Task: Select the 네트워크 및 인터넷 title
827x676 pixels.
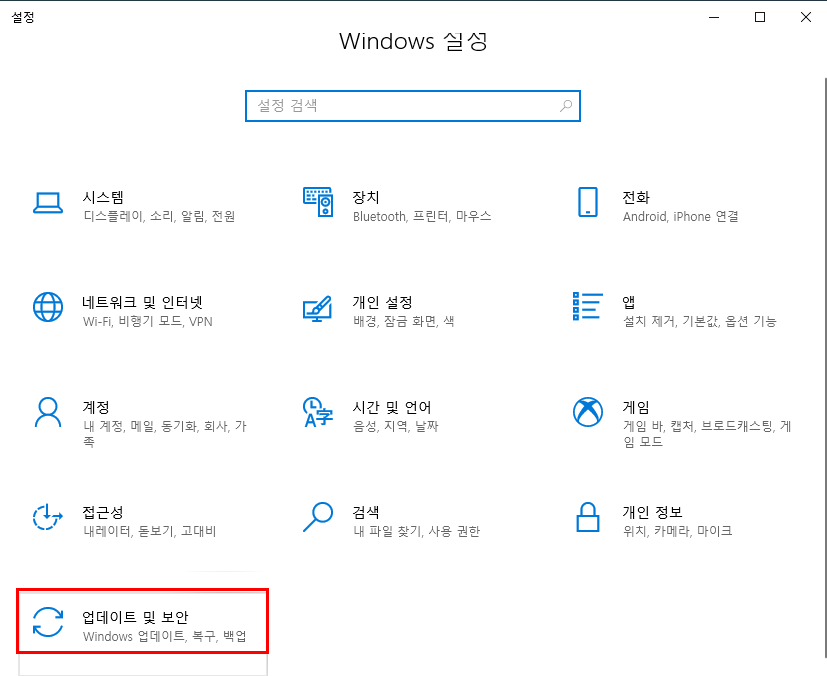Action: [142, 302]
